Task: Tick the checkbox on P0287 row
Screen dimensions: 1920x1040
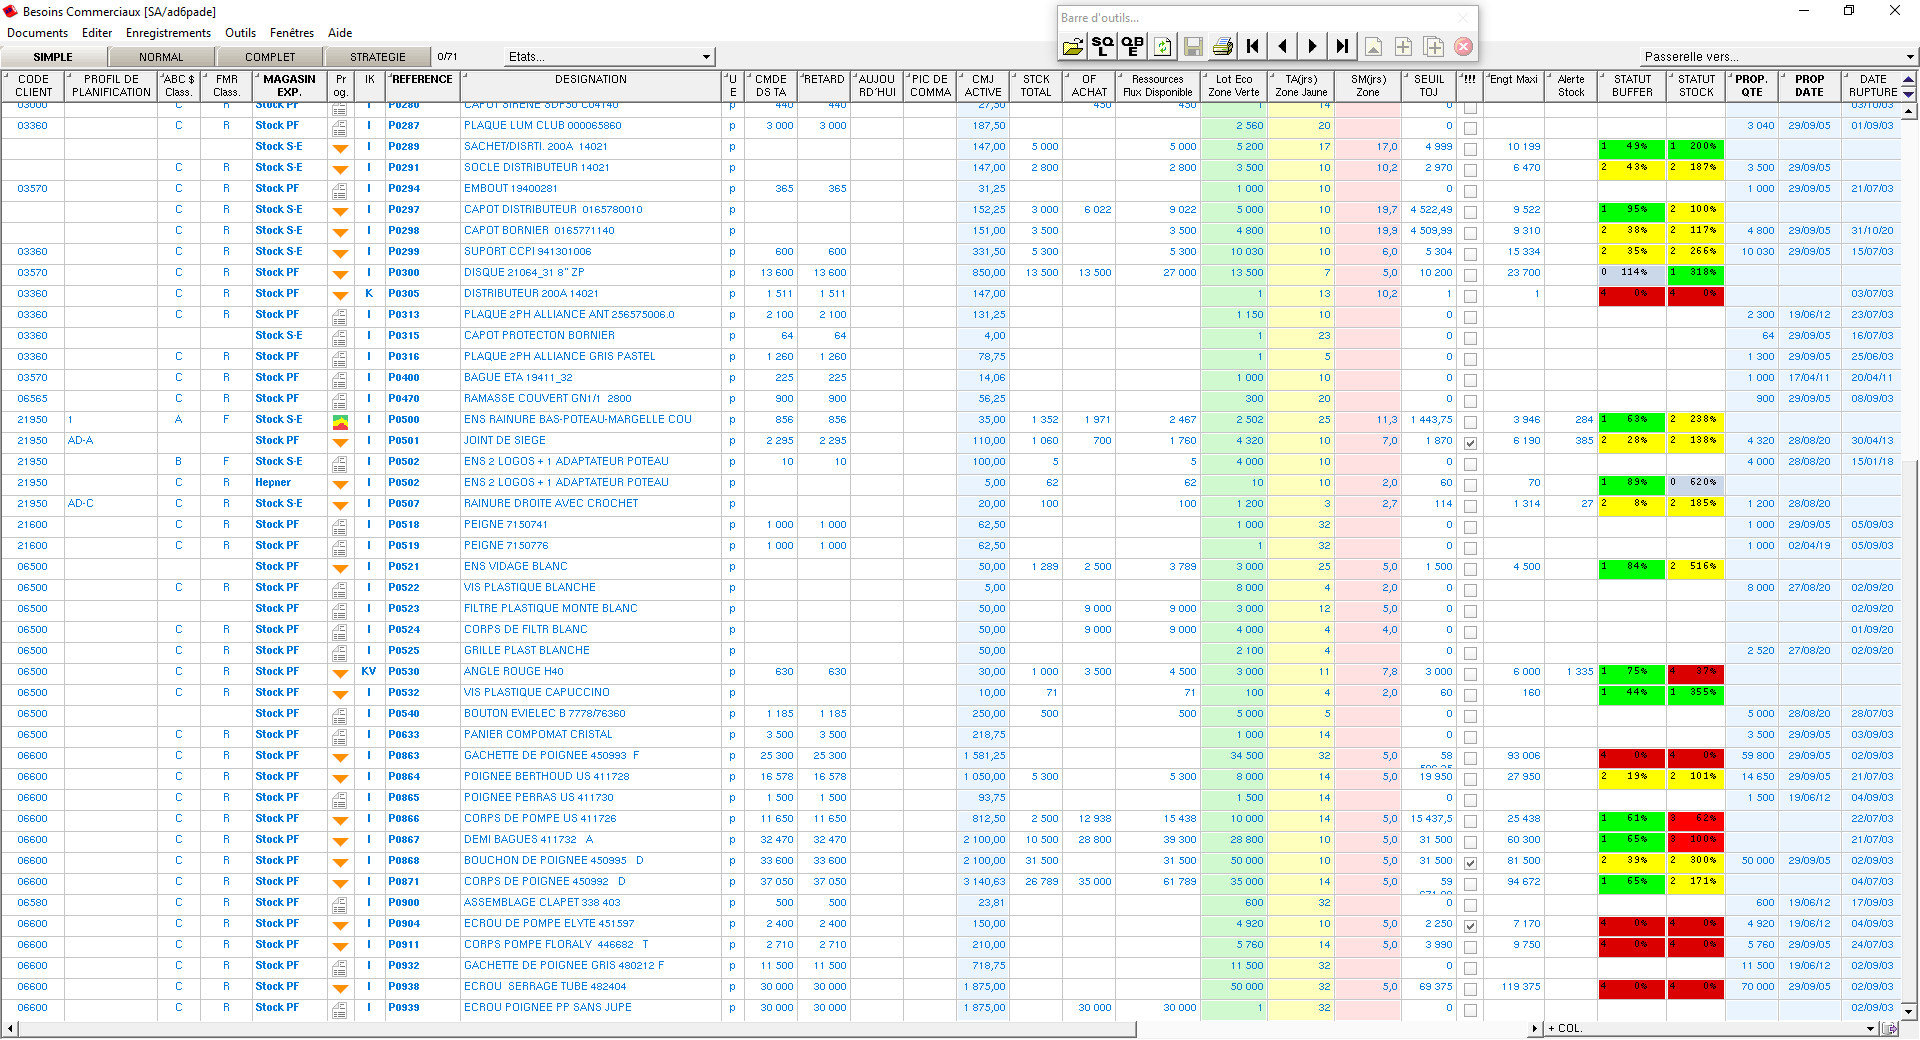Action: [x=1470, y=128]
